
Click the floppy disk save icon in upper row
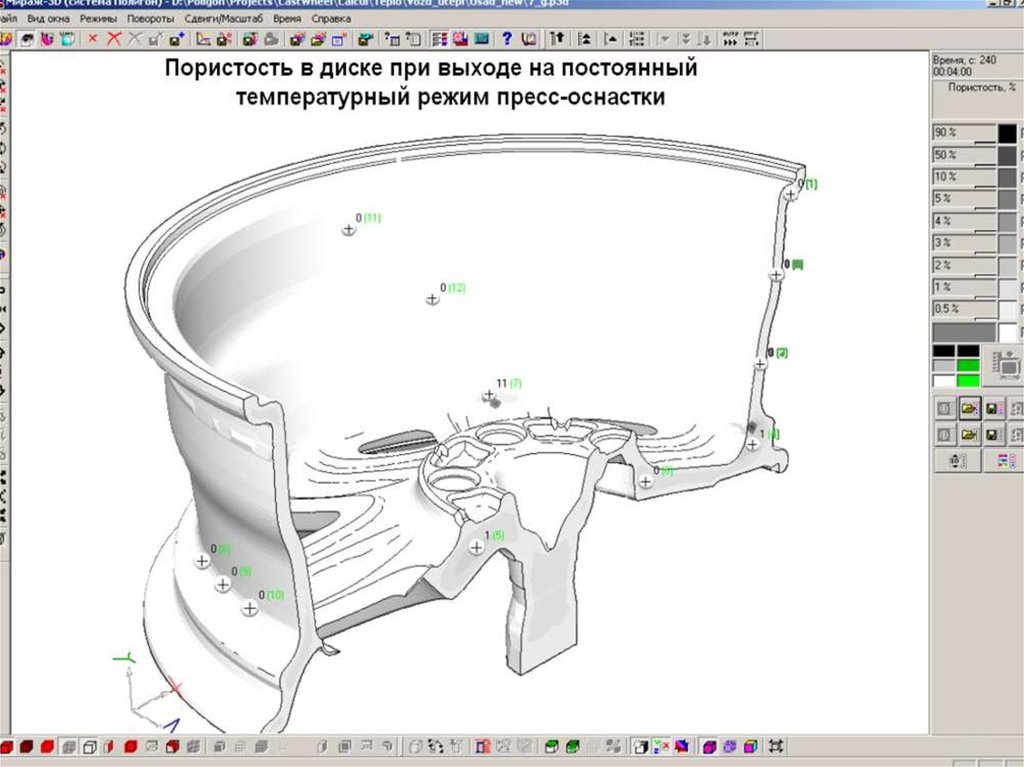[x=993, y=408]
